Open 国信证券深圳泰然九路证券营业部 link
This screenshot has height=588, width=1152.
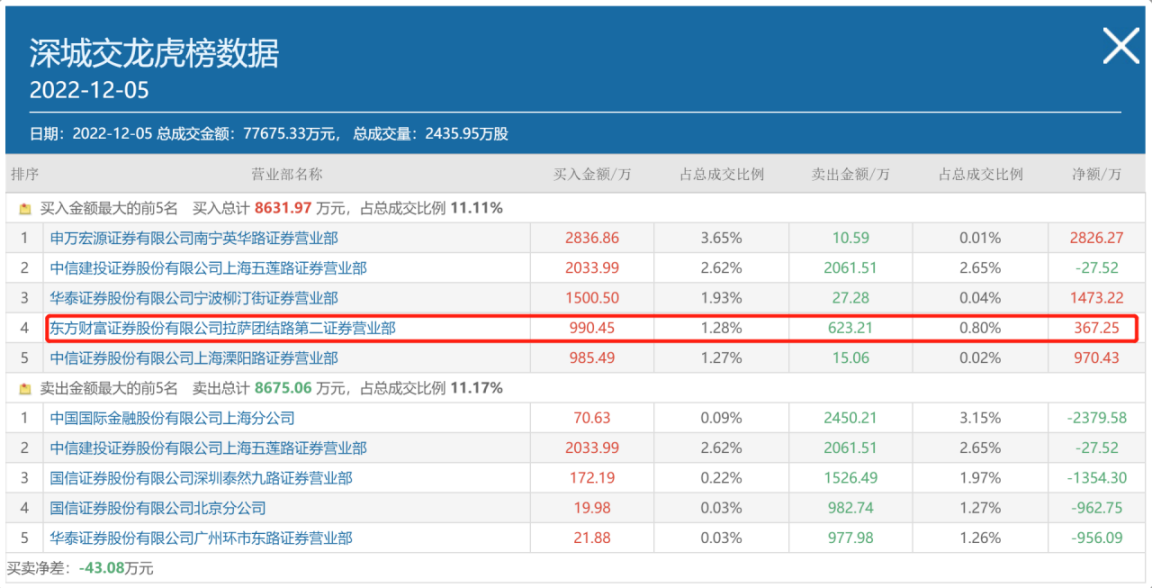[x=201, y=478]
